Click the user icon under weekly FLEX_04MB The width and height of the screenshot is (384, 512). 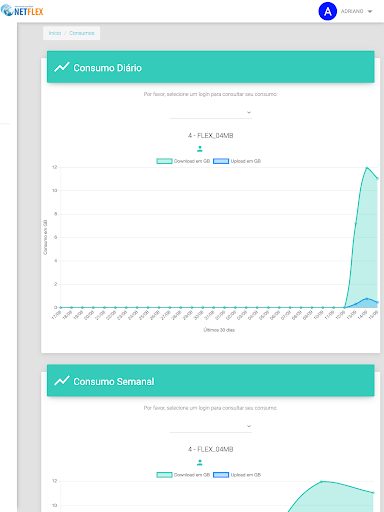(200, 462)
